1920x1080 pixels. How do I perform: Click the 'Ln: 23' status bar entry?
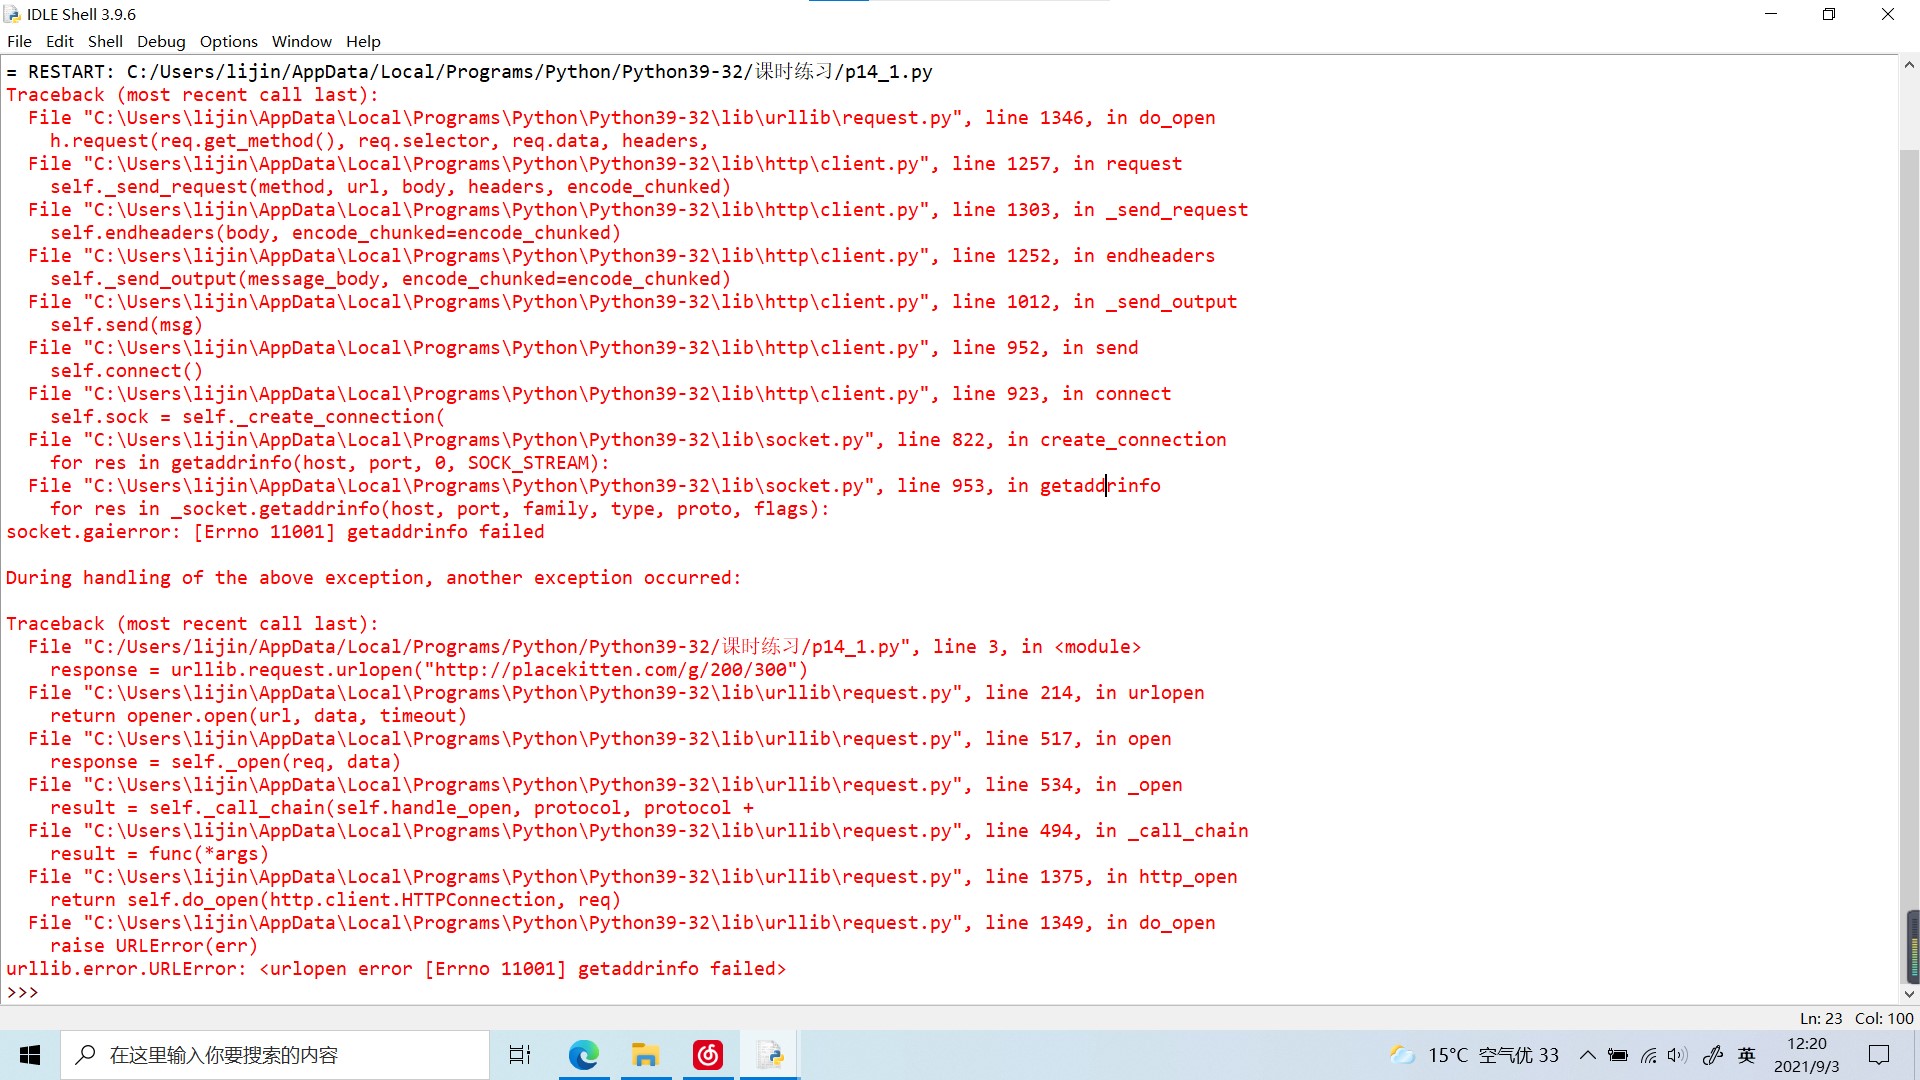tap(1820, 1018)
